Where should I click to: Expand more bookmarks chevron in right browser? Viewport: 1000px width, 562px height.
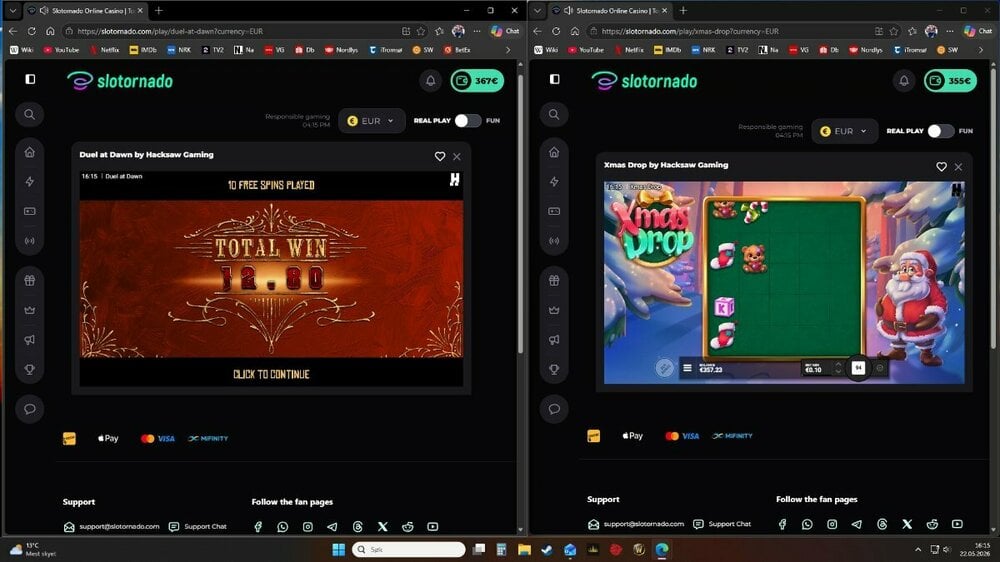click(x=981, y=50)
